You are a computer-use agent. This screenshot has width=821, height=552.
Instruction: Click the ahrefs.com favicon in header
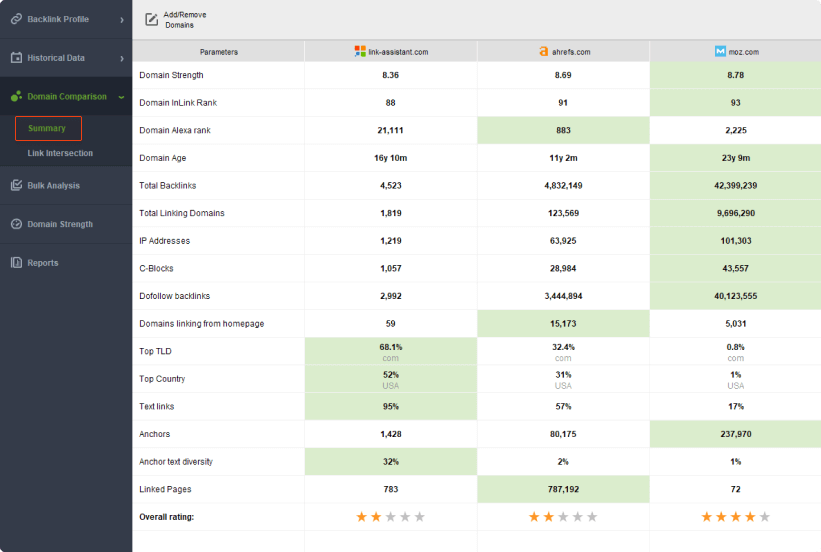tap(543, 51)
